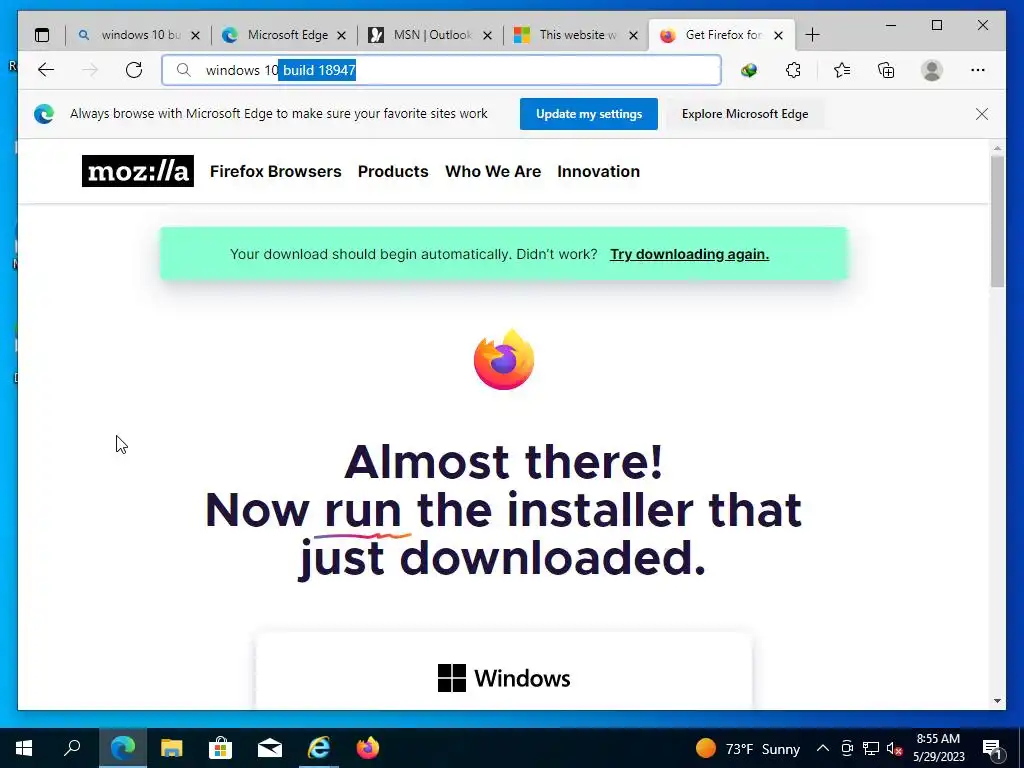
Task: Click the Edge logo in notification bar
Action: click(44, 114)
